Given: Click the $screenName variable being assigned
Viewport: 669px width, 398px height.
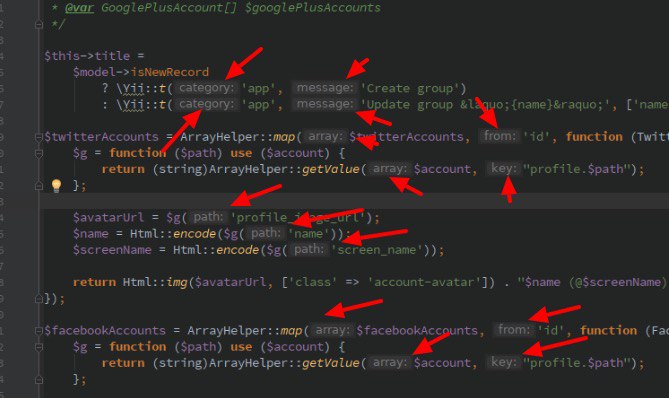Looking at the screenshot, I should click(112, 250).
